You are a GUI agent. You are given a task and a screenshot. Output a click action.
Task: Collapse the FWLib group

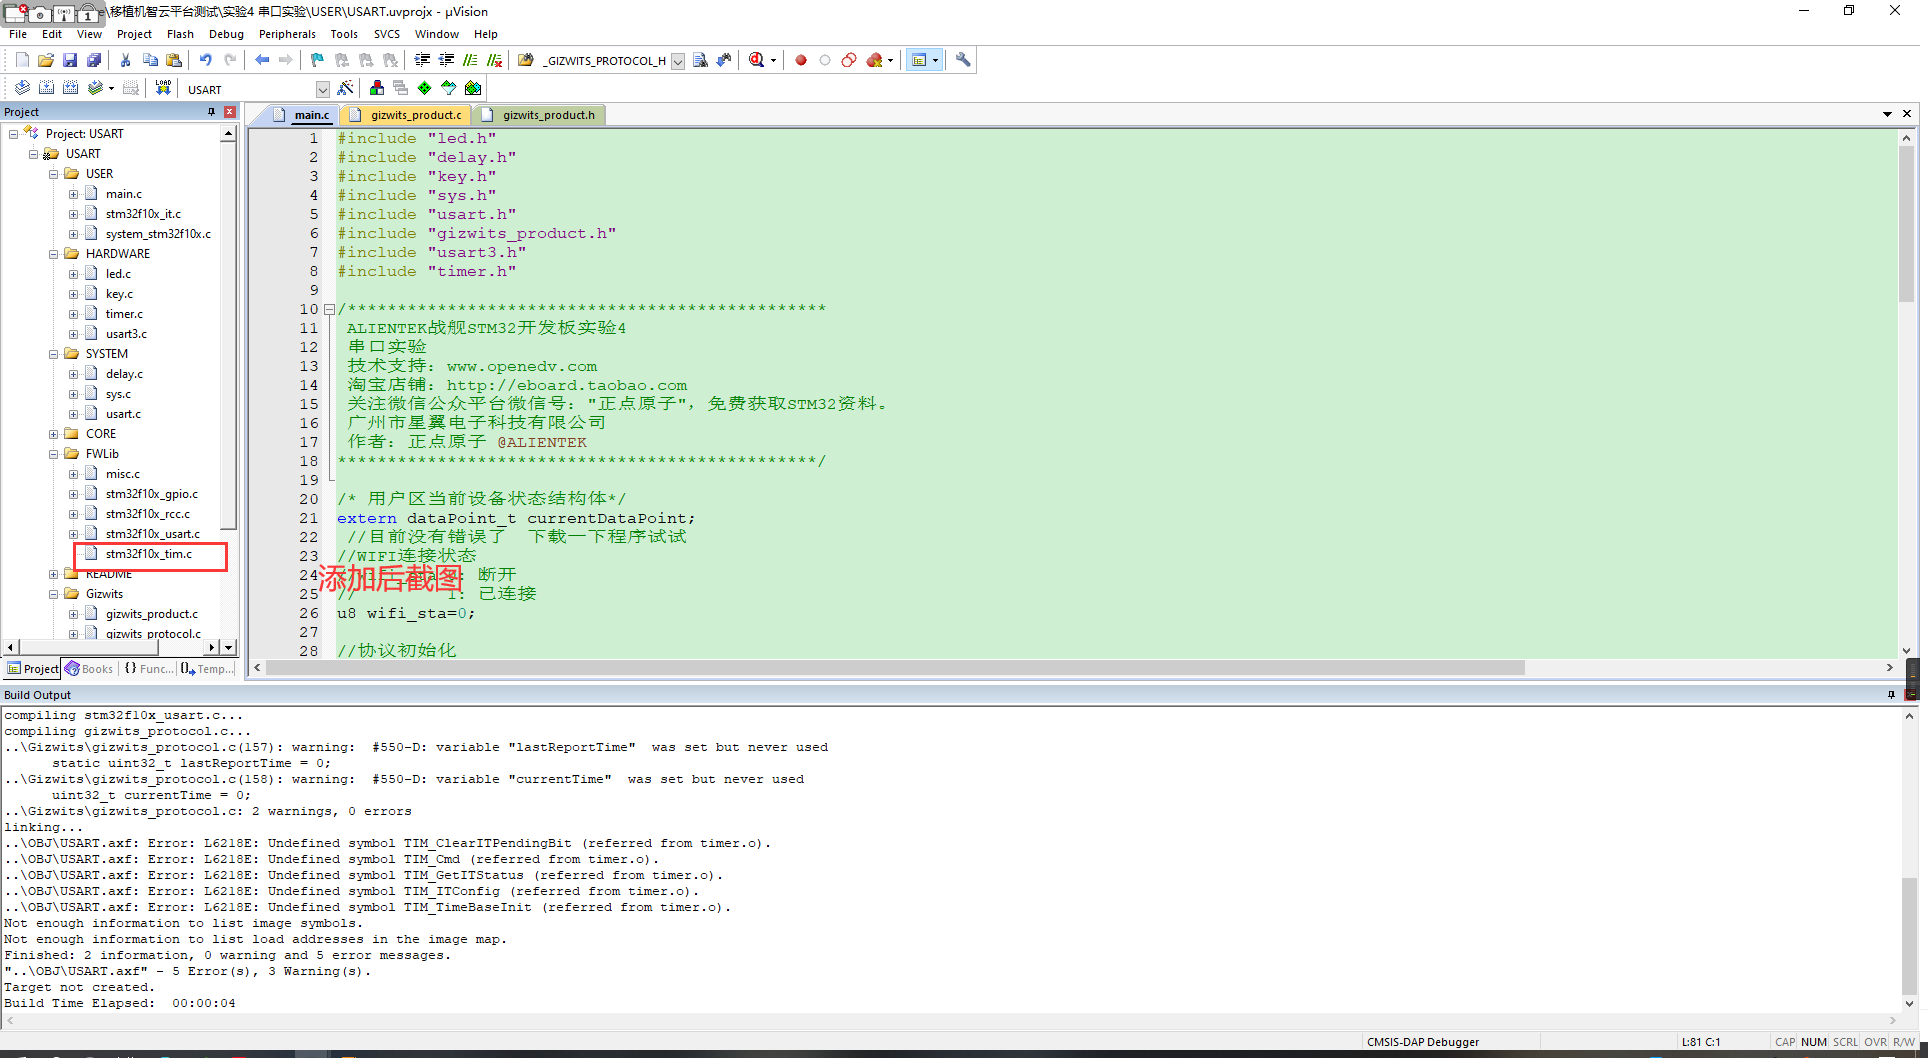(x=53, y=454)
